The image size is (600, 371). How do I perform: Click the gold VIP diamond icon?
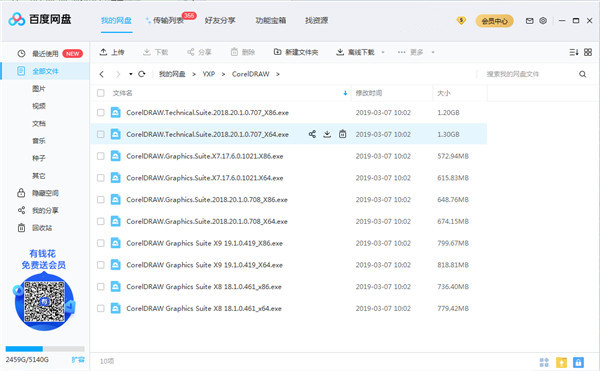tap(461, 20)
